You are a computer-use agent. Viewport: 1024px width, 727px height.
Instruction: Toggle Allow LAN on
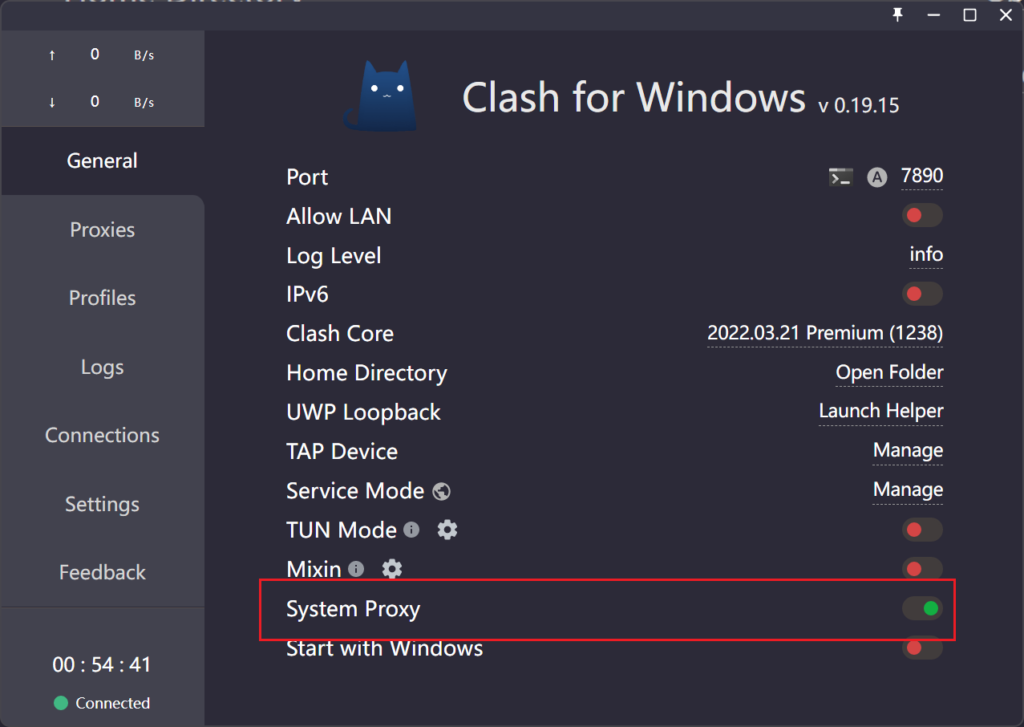(x=921, y=215)
